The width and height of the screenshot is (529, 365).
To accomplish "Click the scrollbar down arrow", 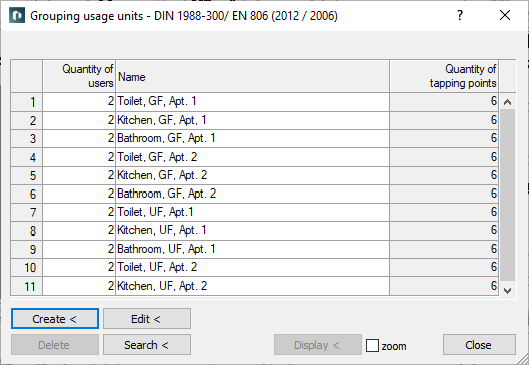I will click(507, 290).
